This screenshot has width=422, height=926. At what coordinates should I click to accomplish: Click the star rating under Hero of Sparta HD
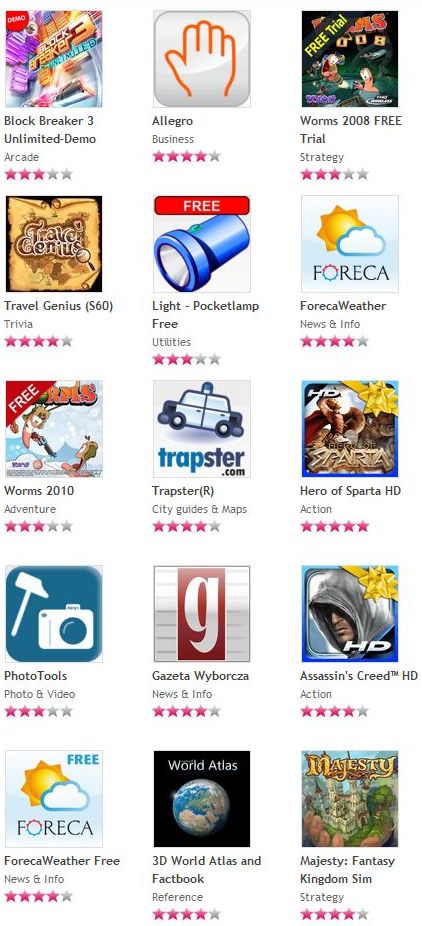(x=335, y=526)
